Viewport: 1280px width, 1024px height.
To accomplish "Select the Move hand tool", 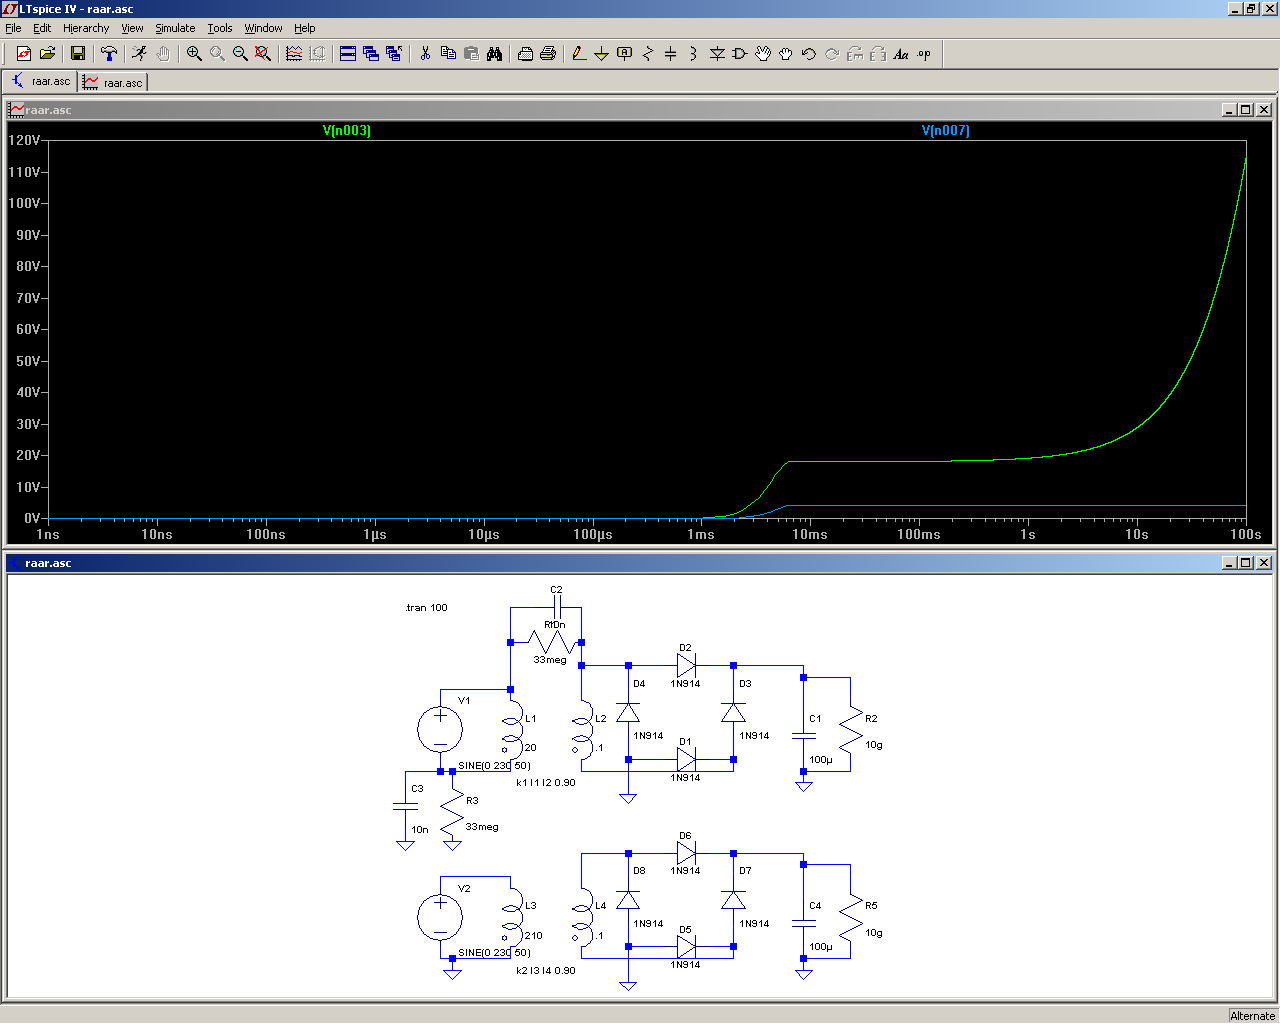I will (763, 54).
